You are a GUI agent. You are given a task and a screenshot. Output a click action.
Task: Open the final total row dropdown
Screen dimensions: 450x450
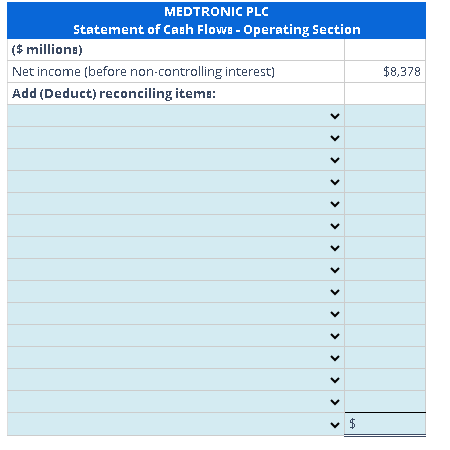176,424
